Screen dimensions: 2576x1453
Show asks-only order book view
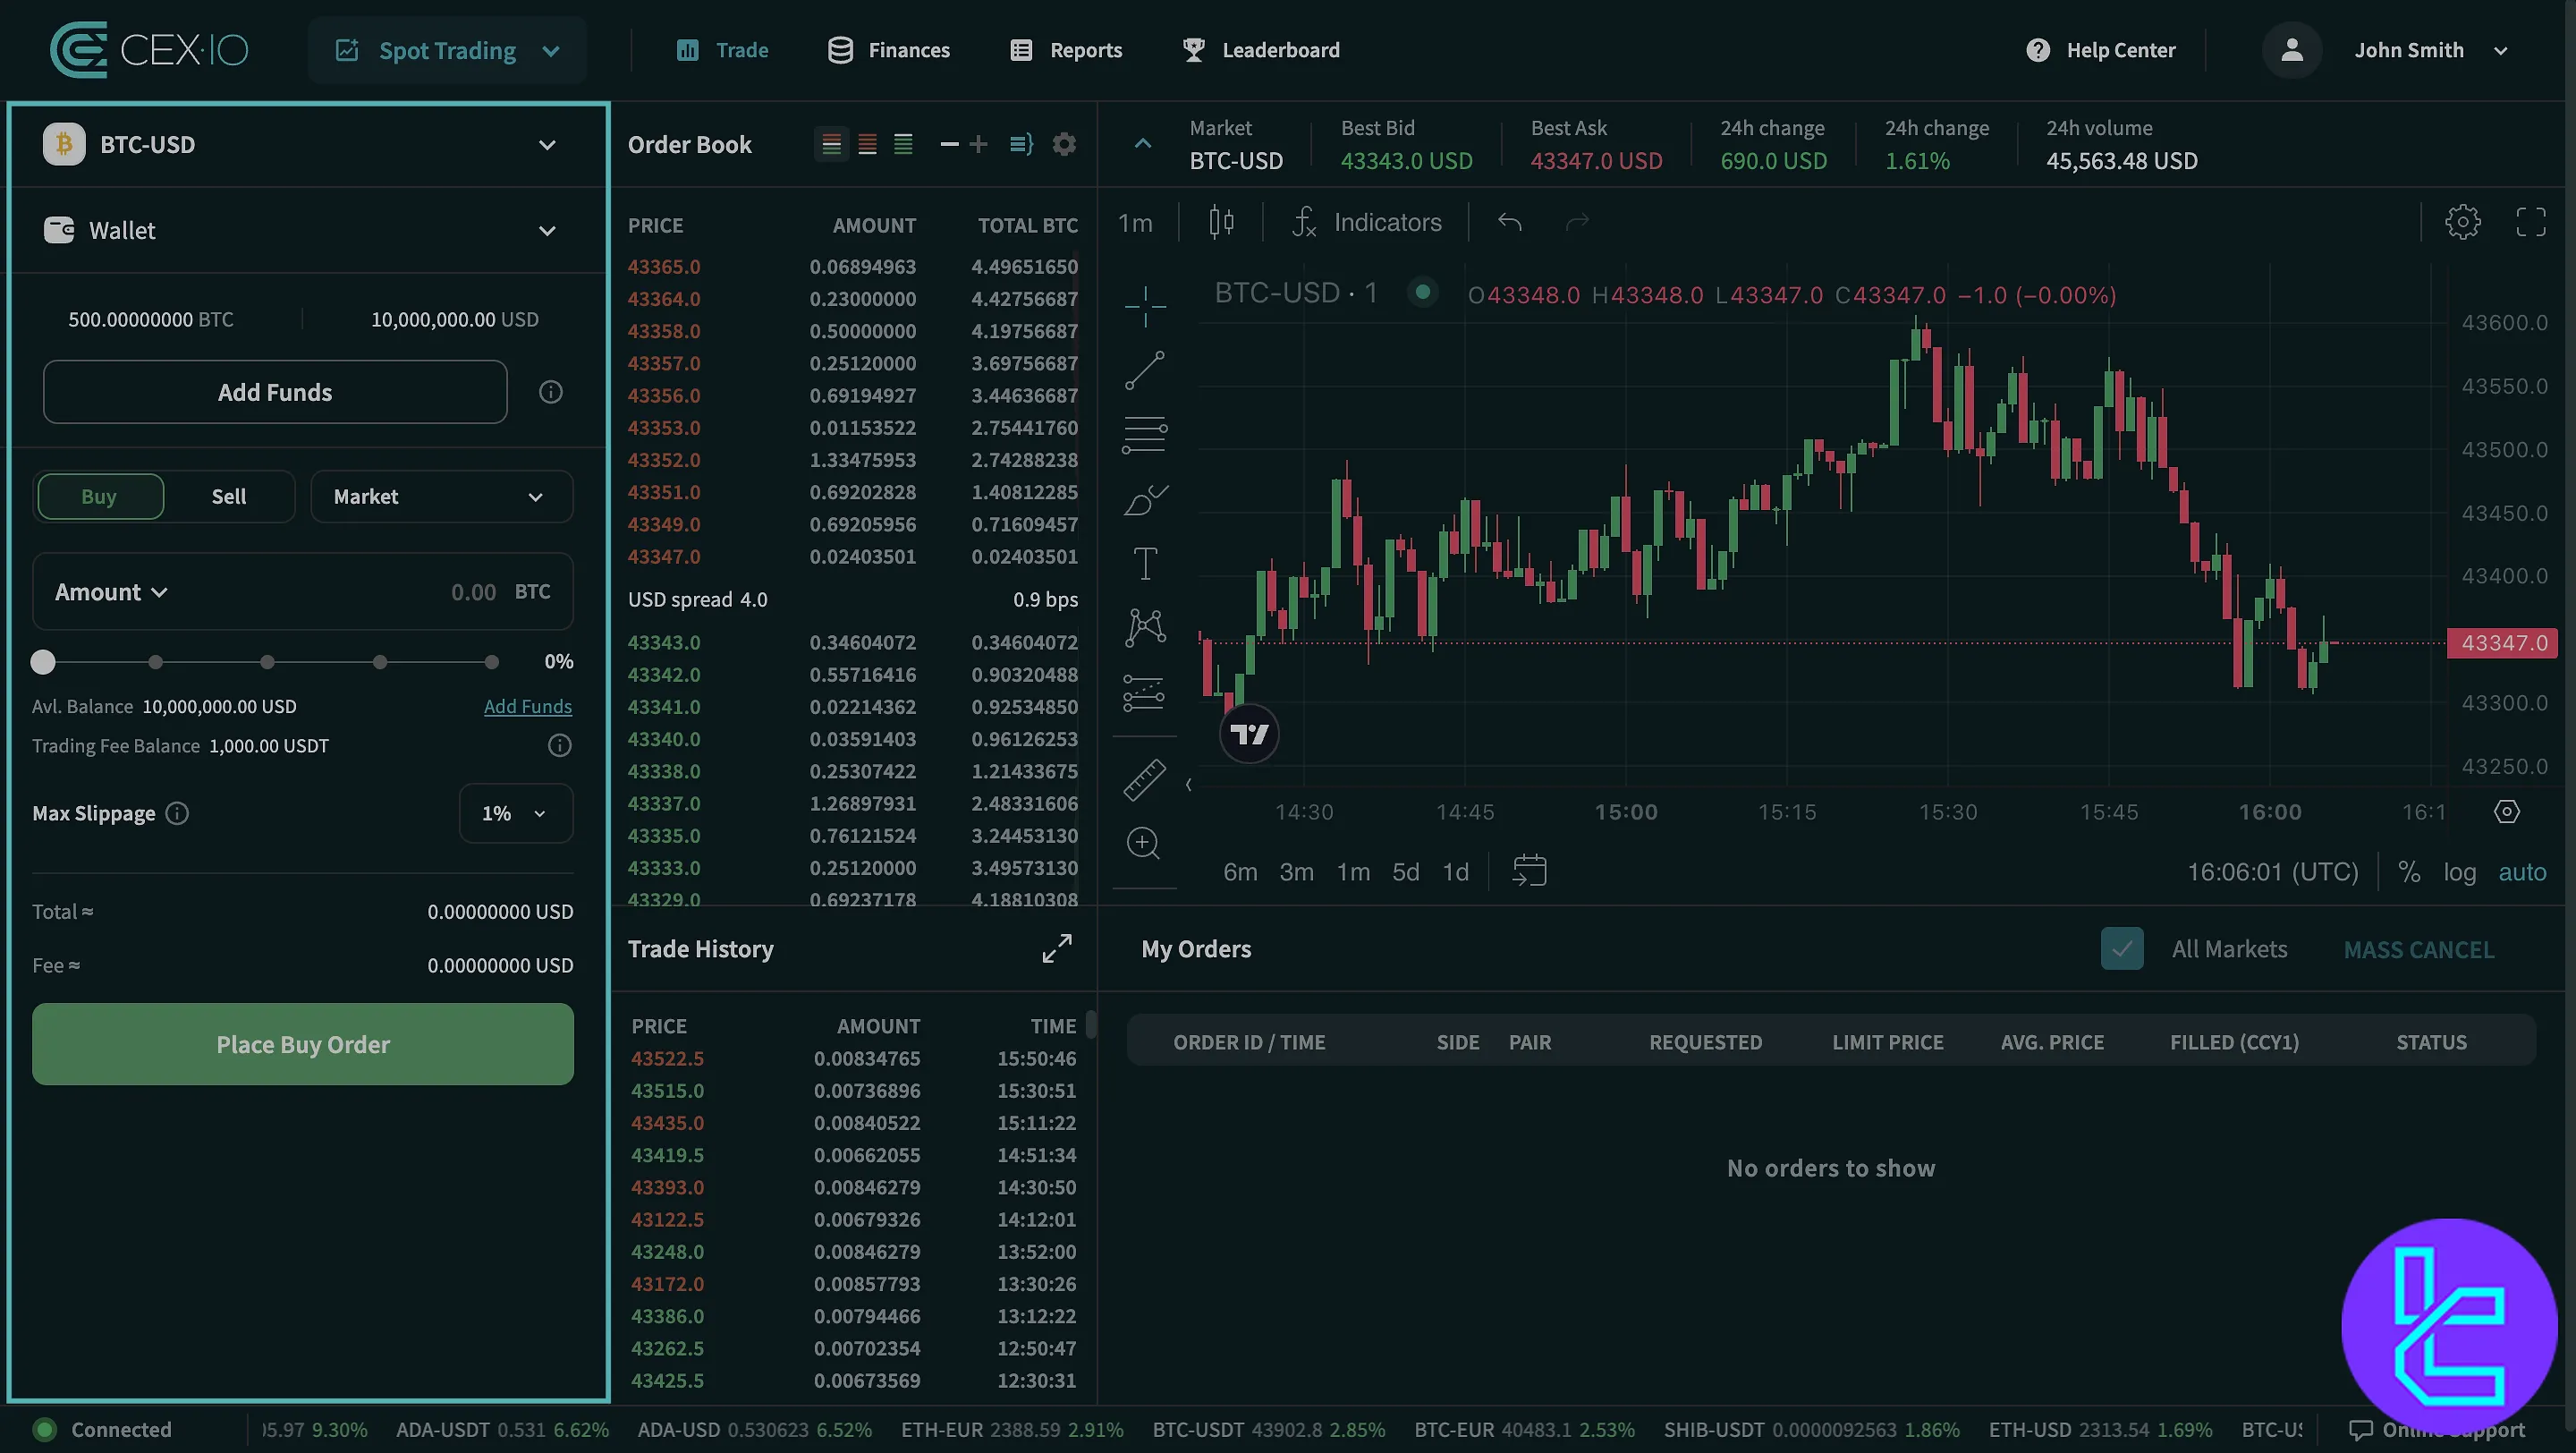point(868,144)
